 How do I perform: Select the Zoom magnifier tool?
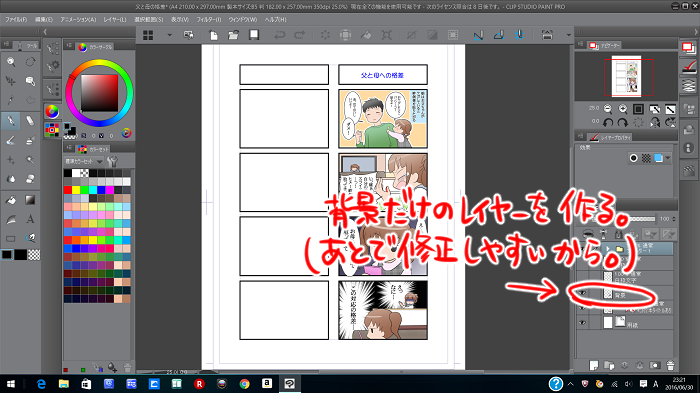pos(11,62)
